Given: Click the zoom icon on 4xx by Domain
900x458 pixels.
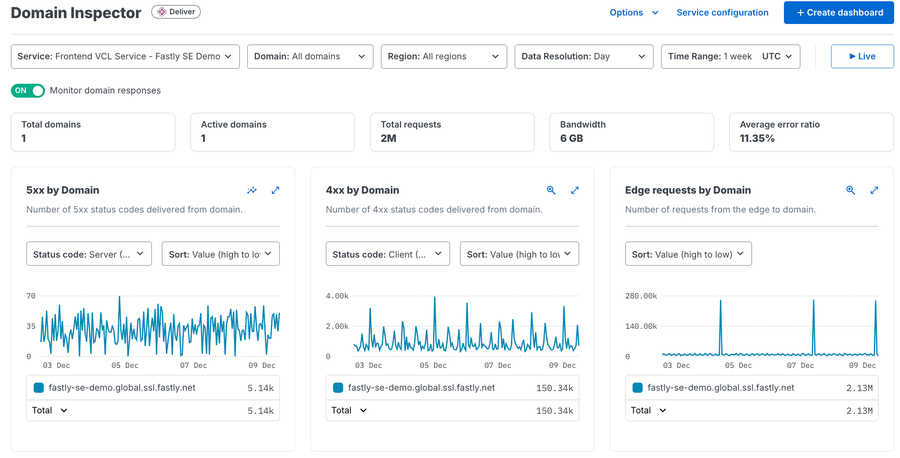Looking at the screenshot, I should pos(551,190).
